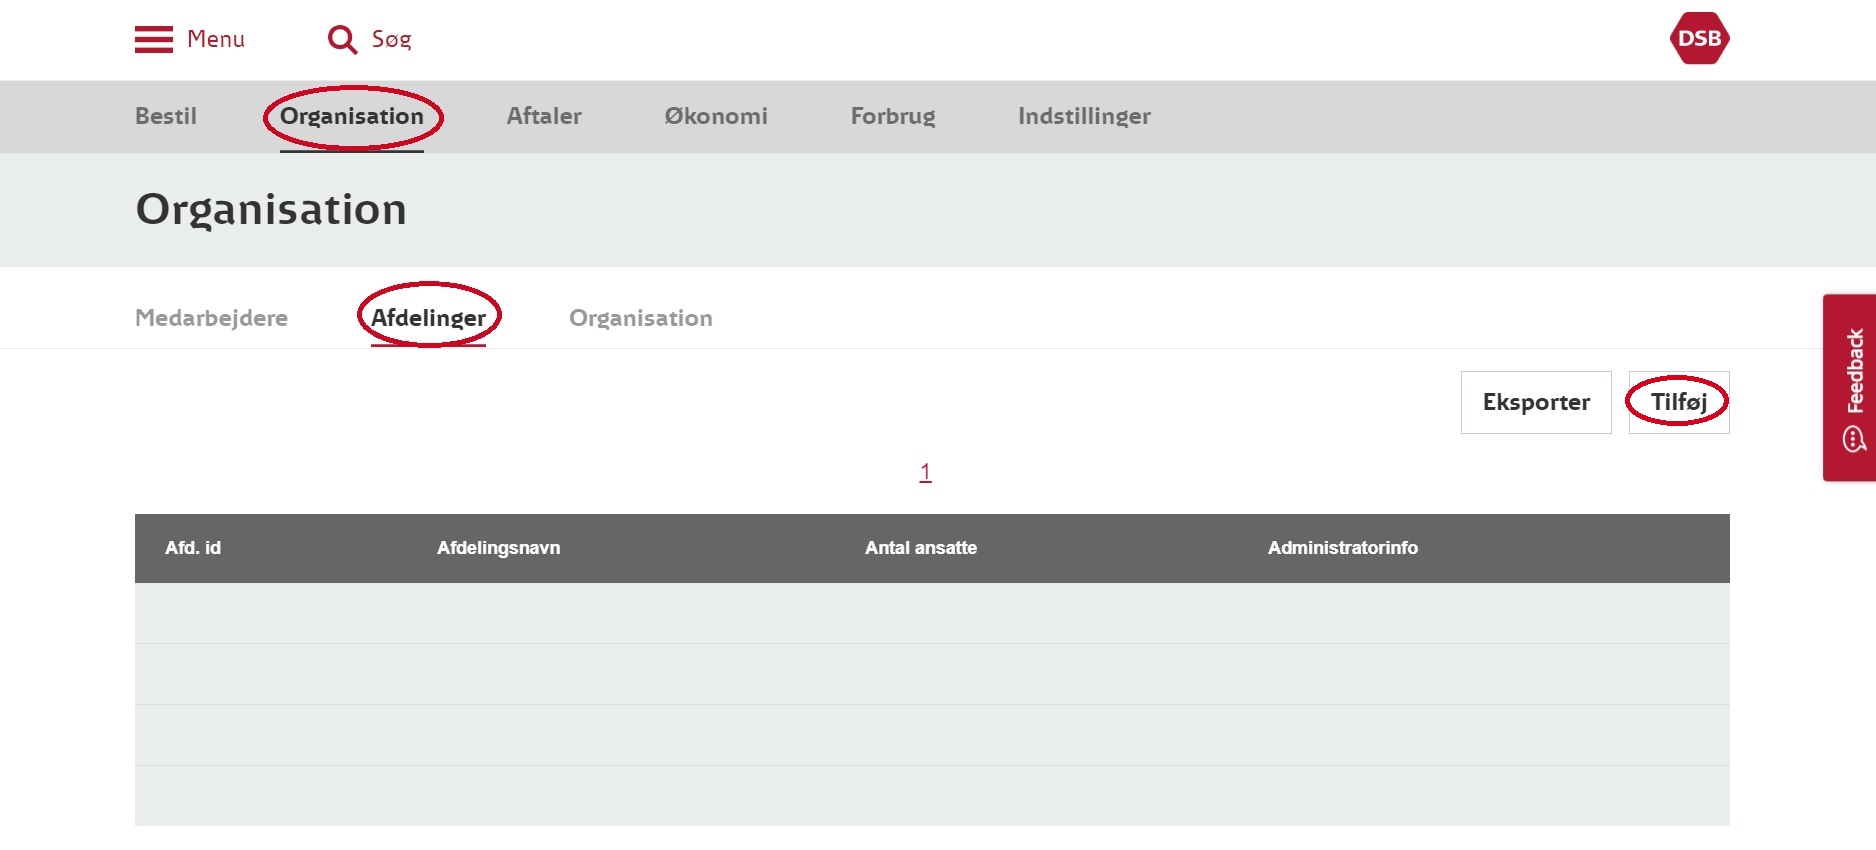The image size is (1876, 850).
Task: Click the Søg magnifying glass icon
Action: (342, 39)
